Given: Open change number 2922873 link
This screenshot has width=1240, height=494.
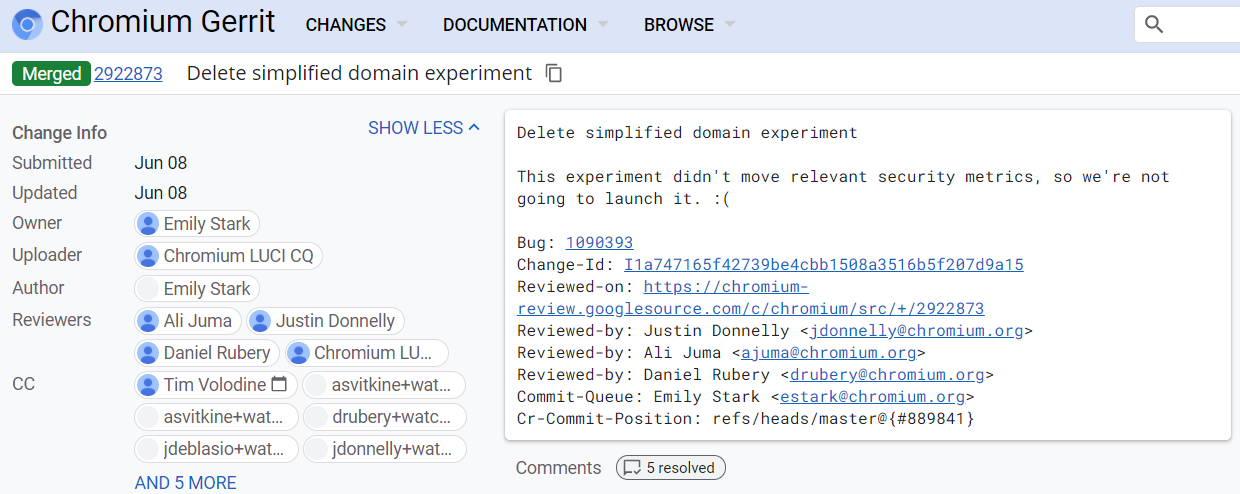Looking at the screenshot, I should (x=128, y=73).
